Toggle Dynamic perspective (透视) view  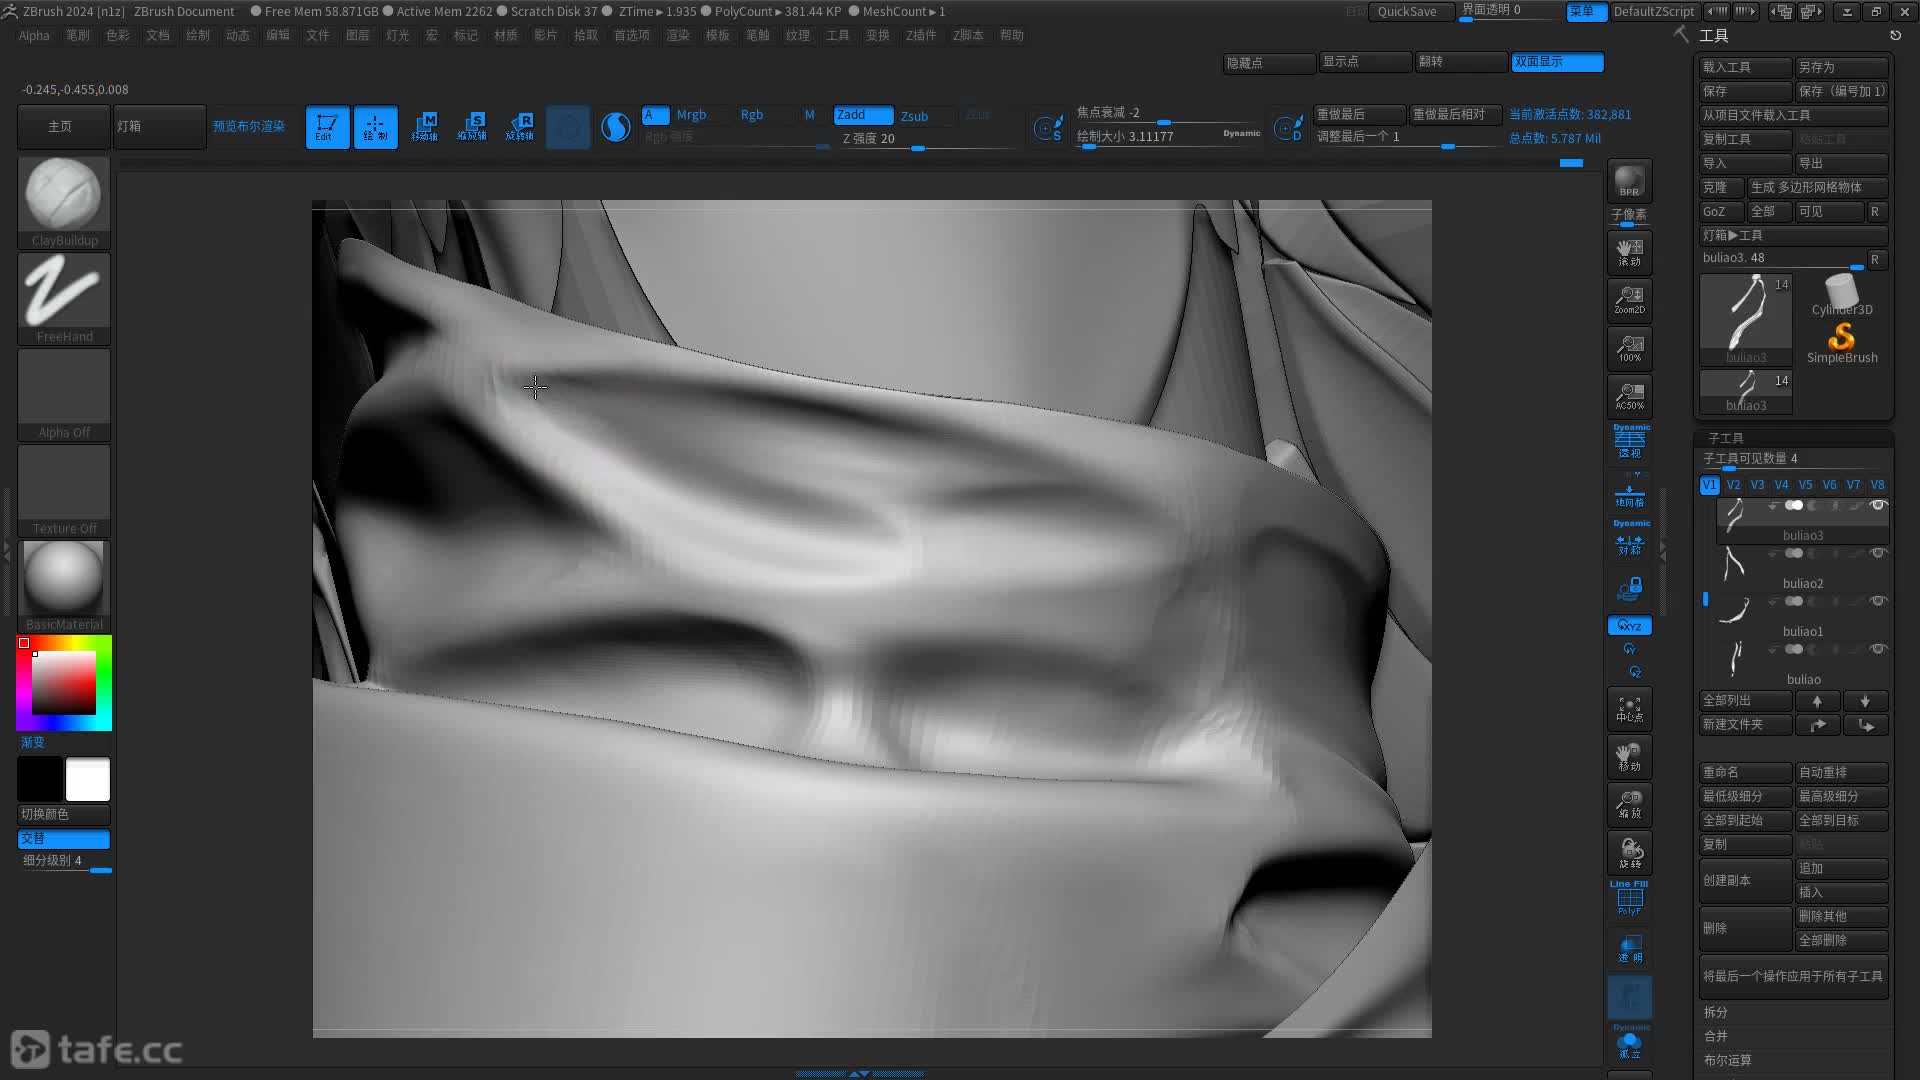pos(1629,442)
